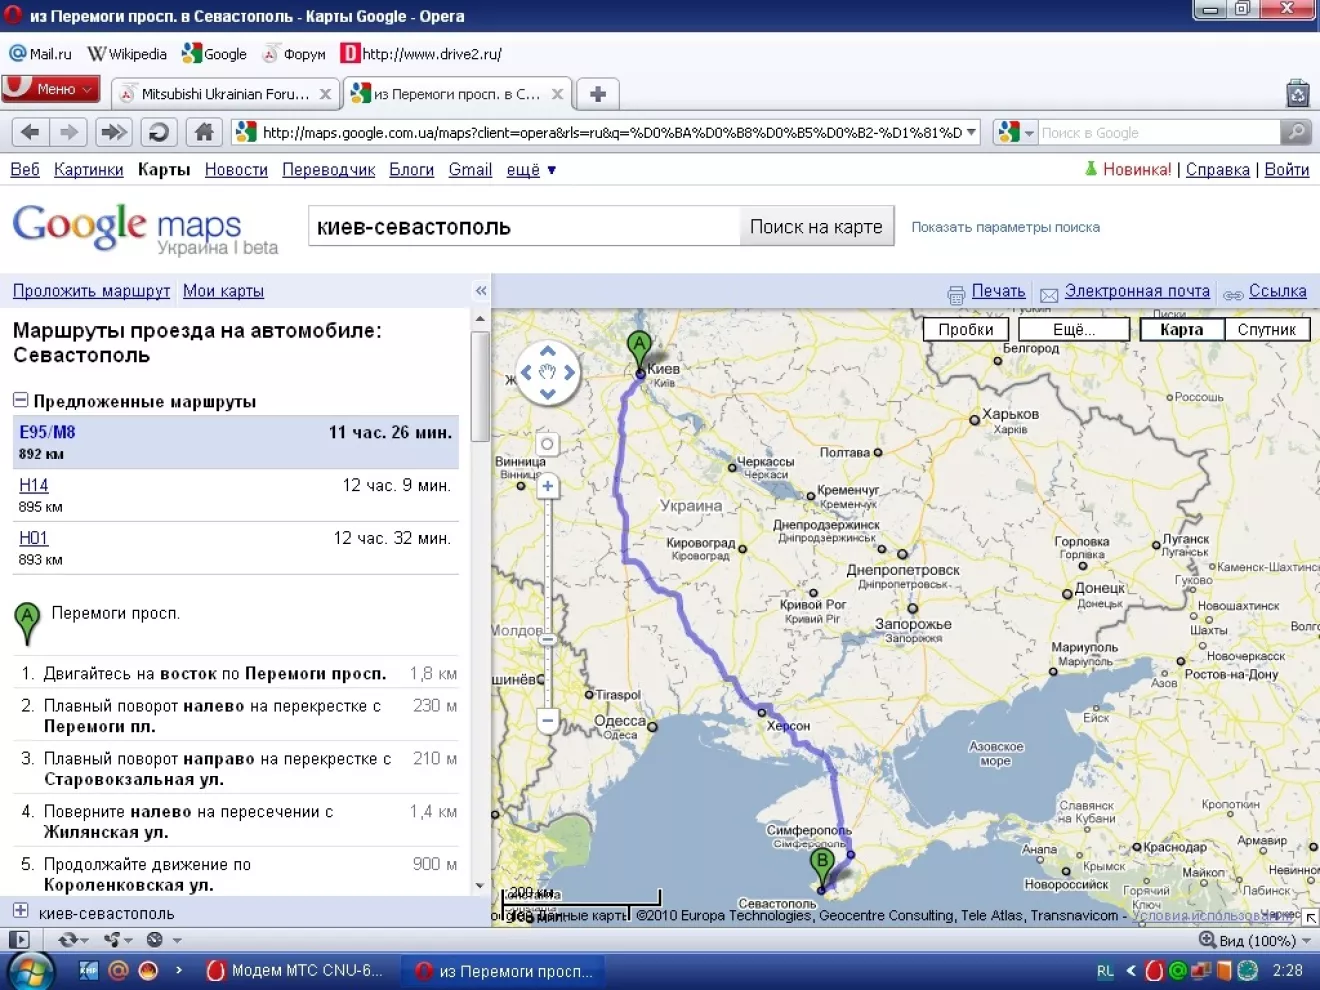The height and width of the screenshot is (990, 1320).
Task: Open the Ещё... map layers dropdown
Action: (1074, 329)
